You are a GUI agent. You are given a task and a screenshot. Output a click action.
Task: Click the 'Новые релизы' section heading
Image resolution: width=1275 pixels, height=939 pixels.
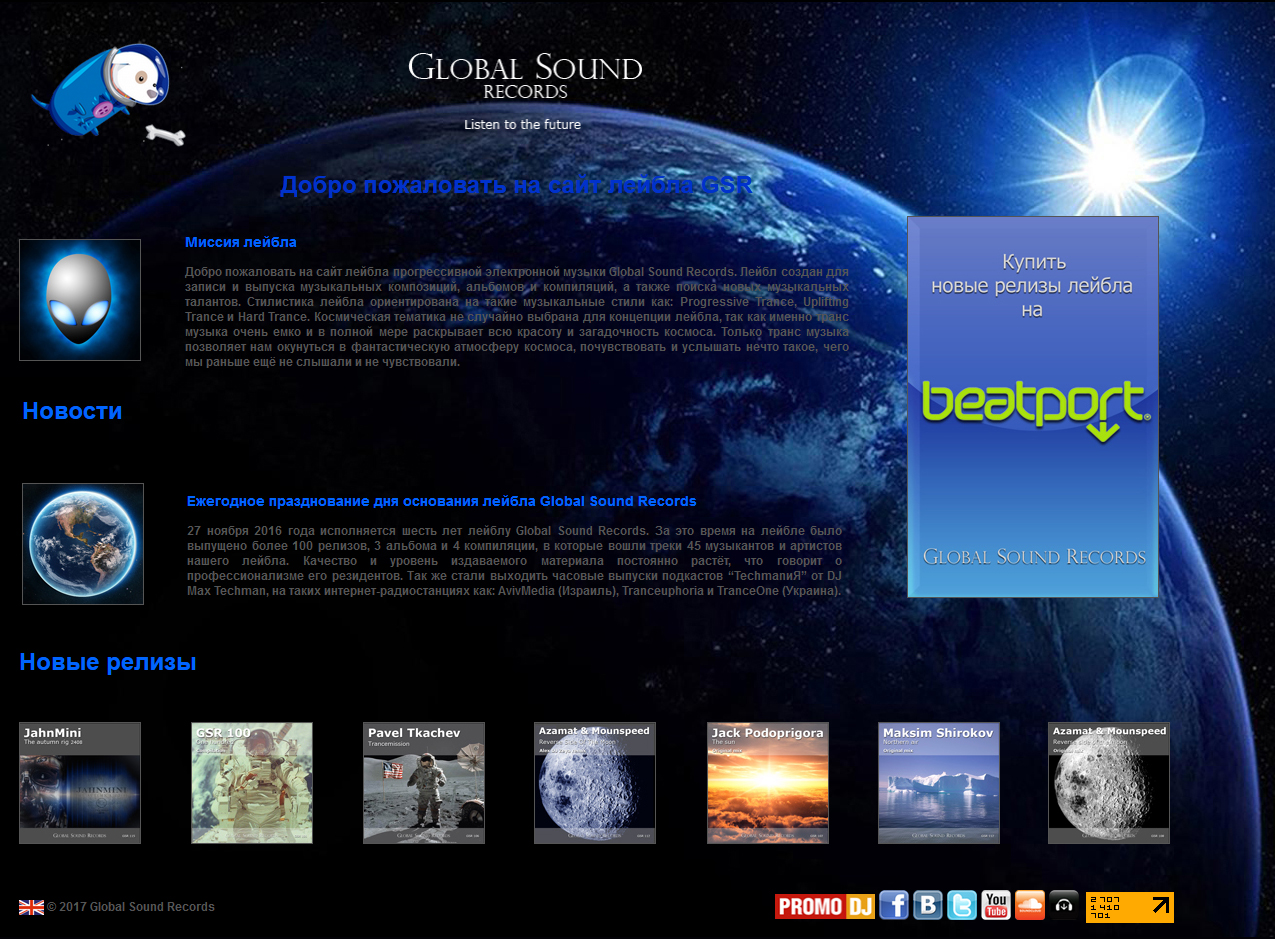(108, 662)
